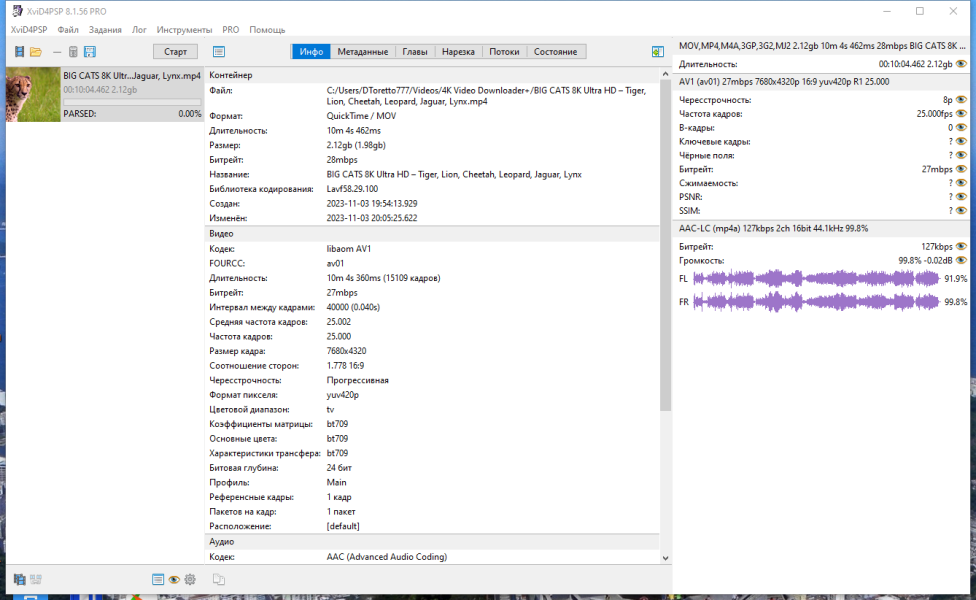Click the XviD4PSP app icon in title bar
Screen dimensions: 976x600
click(x=17, y=11)
